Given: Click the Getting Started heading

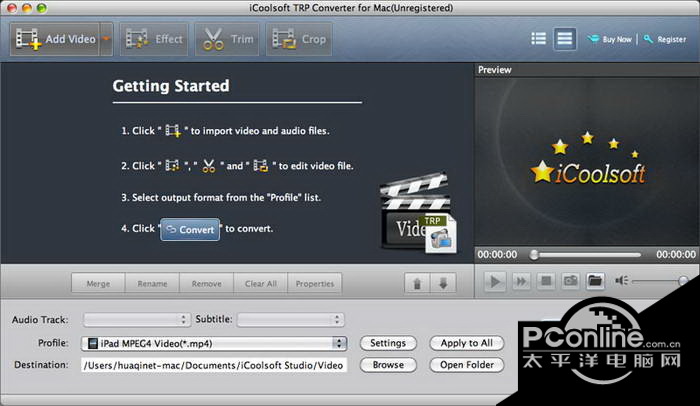Looking at the screenshot, I should (x=171, y=86).
